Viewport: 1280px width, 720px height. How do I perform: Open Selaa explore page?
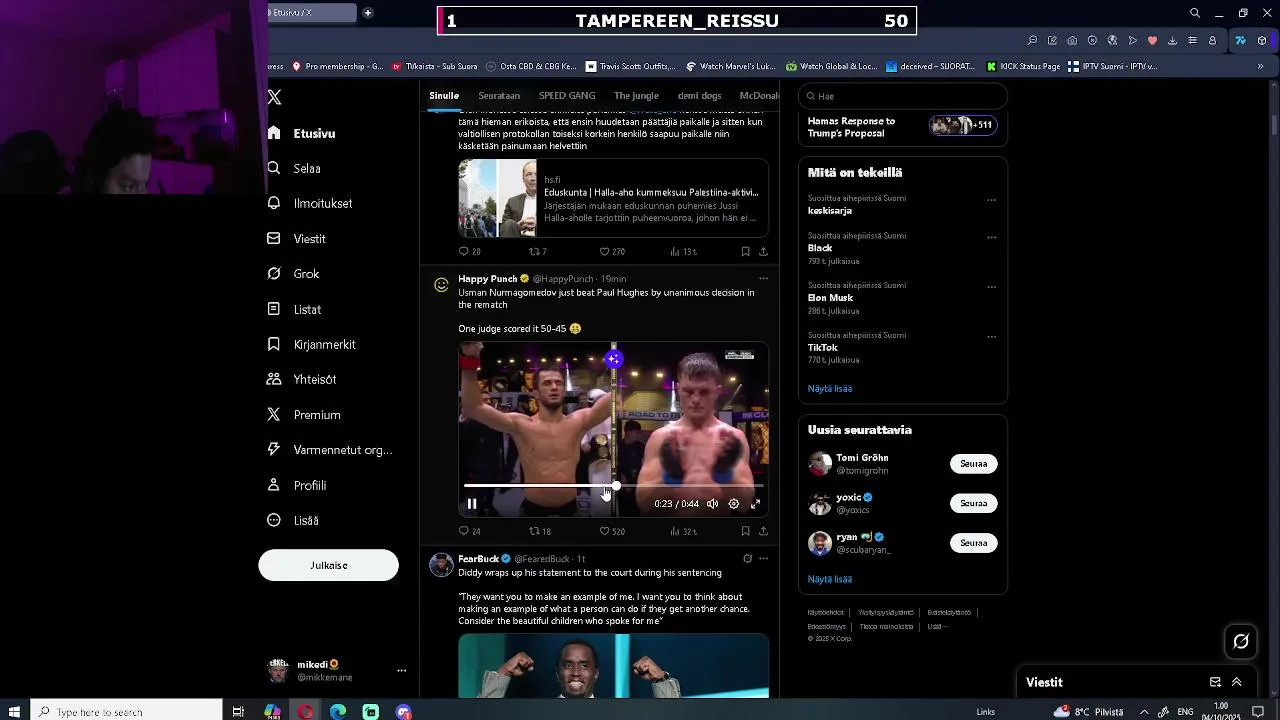[x=294, y=168]
